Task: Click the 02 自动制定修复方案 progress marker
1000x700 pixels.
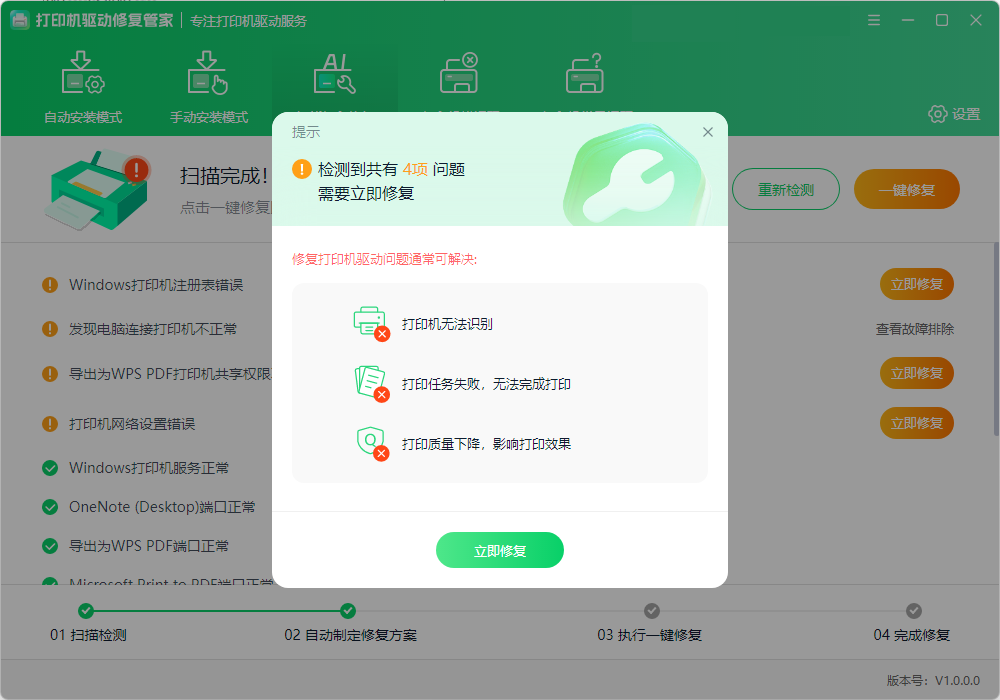Action: tap(348, 611)
